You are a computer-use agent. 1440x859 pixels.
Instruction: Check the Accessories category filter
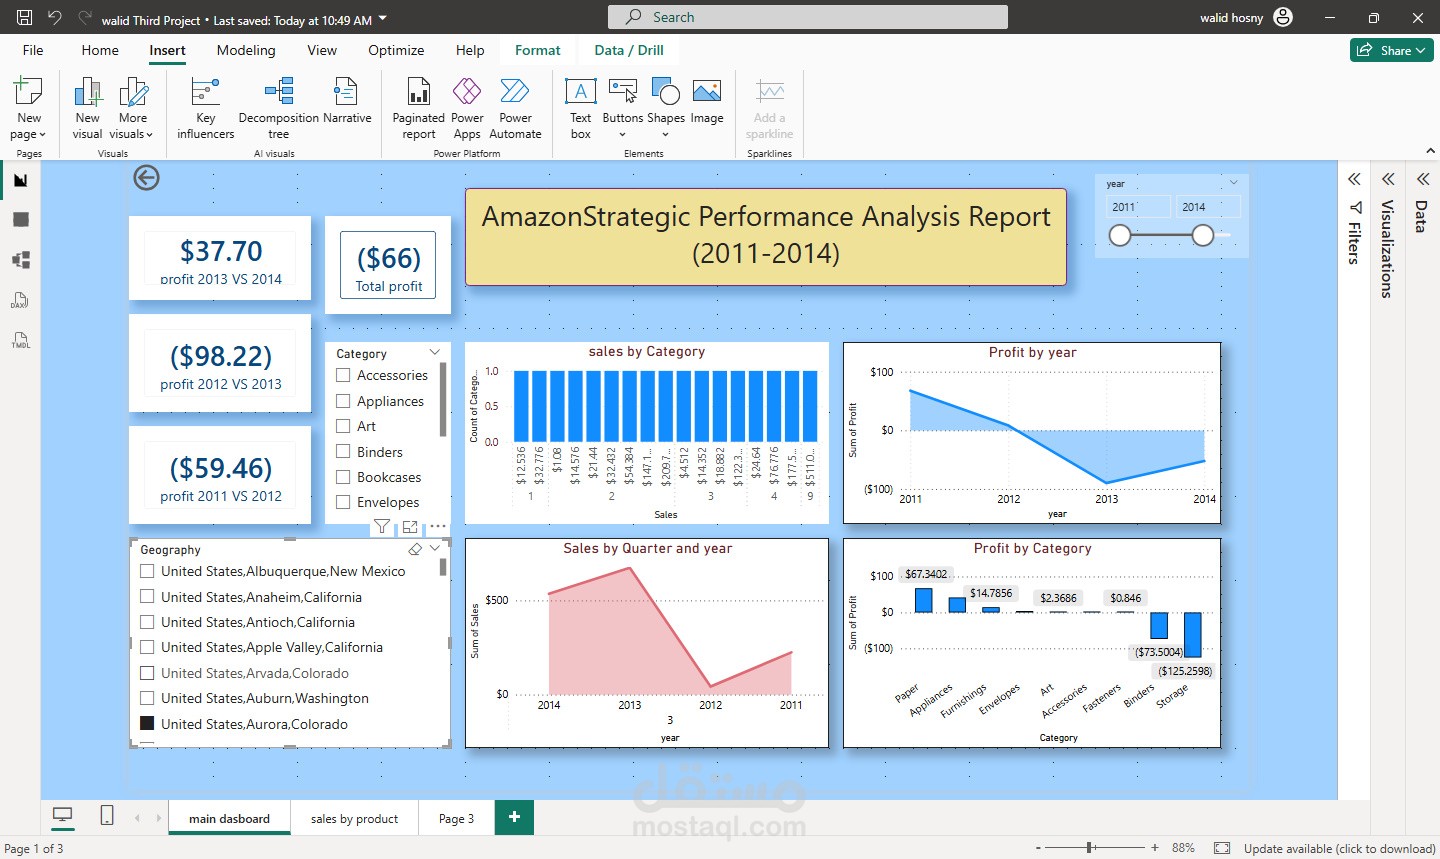click(343, 375)
